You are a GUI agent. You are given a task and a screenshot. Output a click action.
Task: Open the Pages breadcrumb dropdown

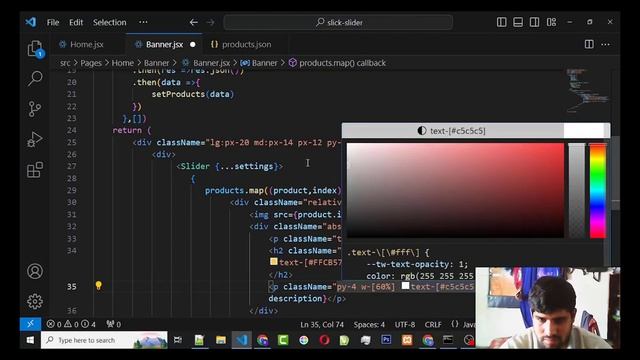91,63
